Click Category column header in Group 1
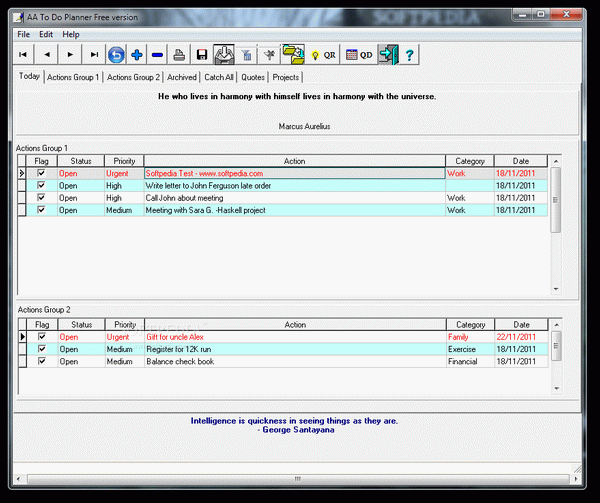 (x=470, y=161)
